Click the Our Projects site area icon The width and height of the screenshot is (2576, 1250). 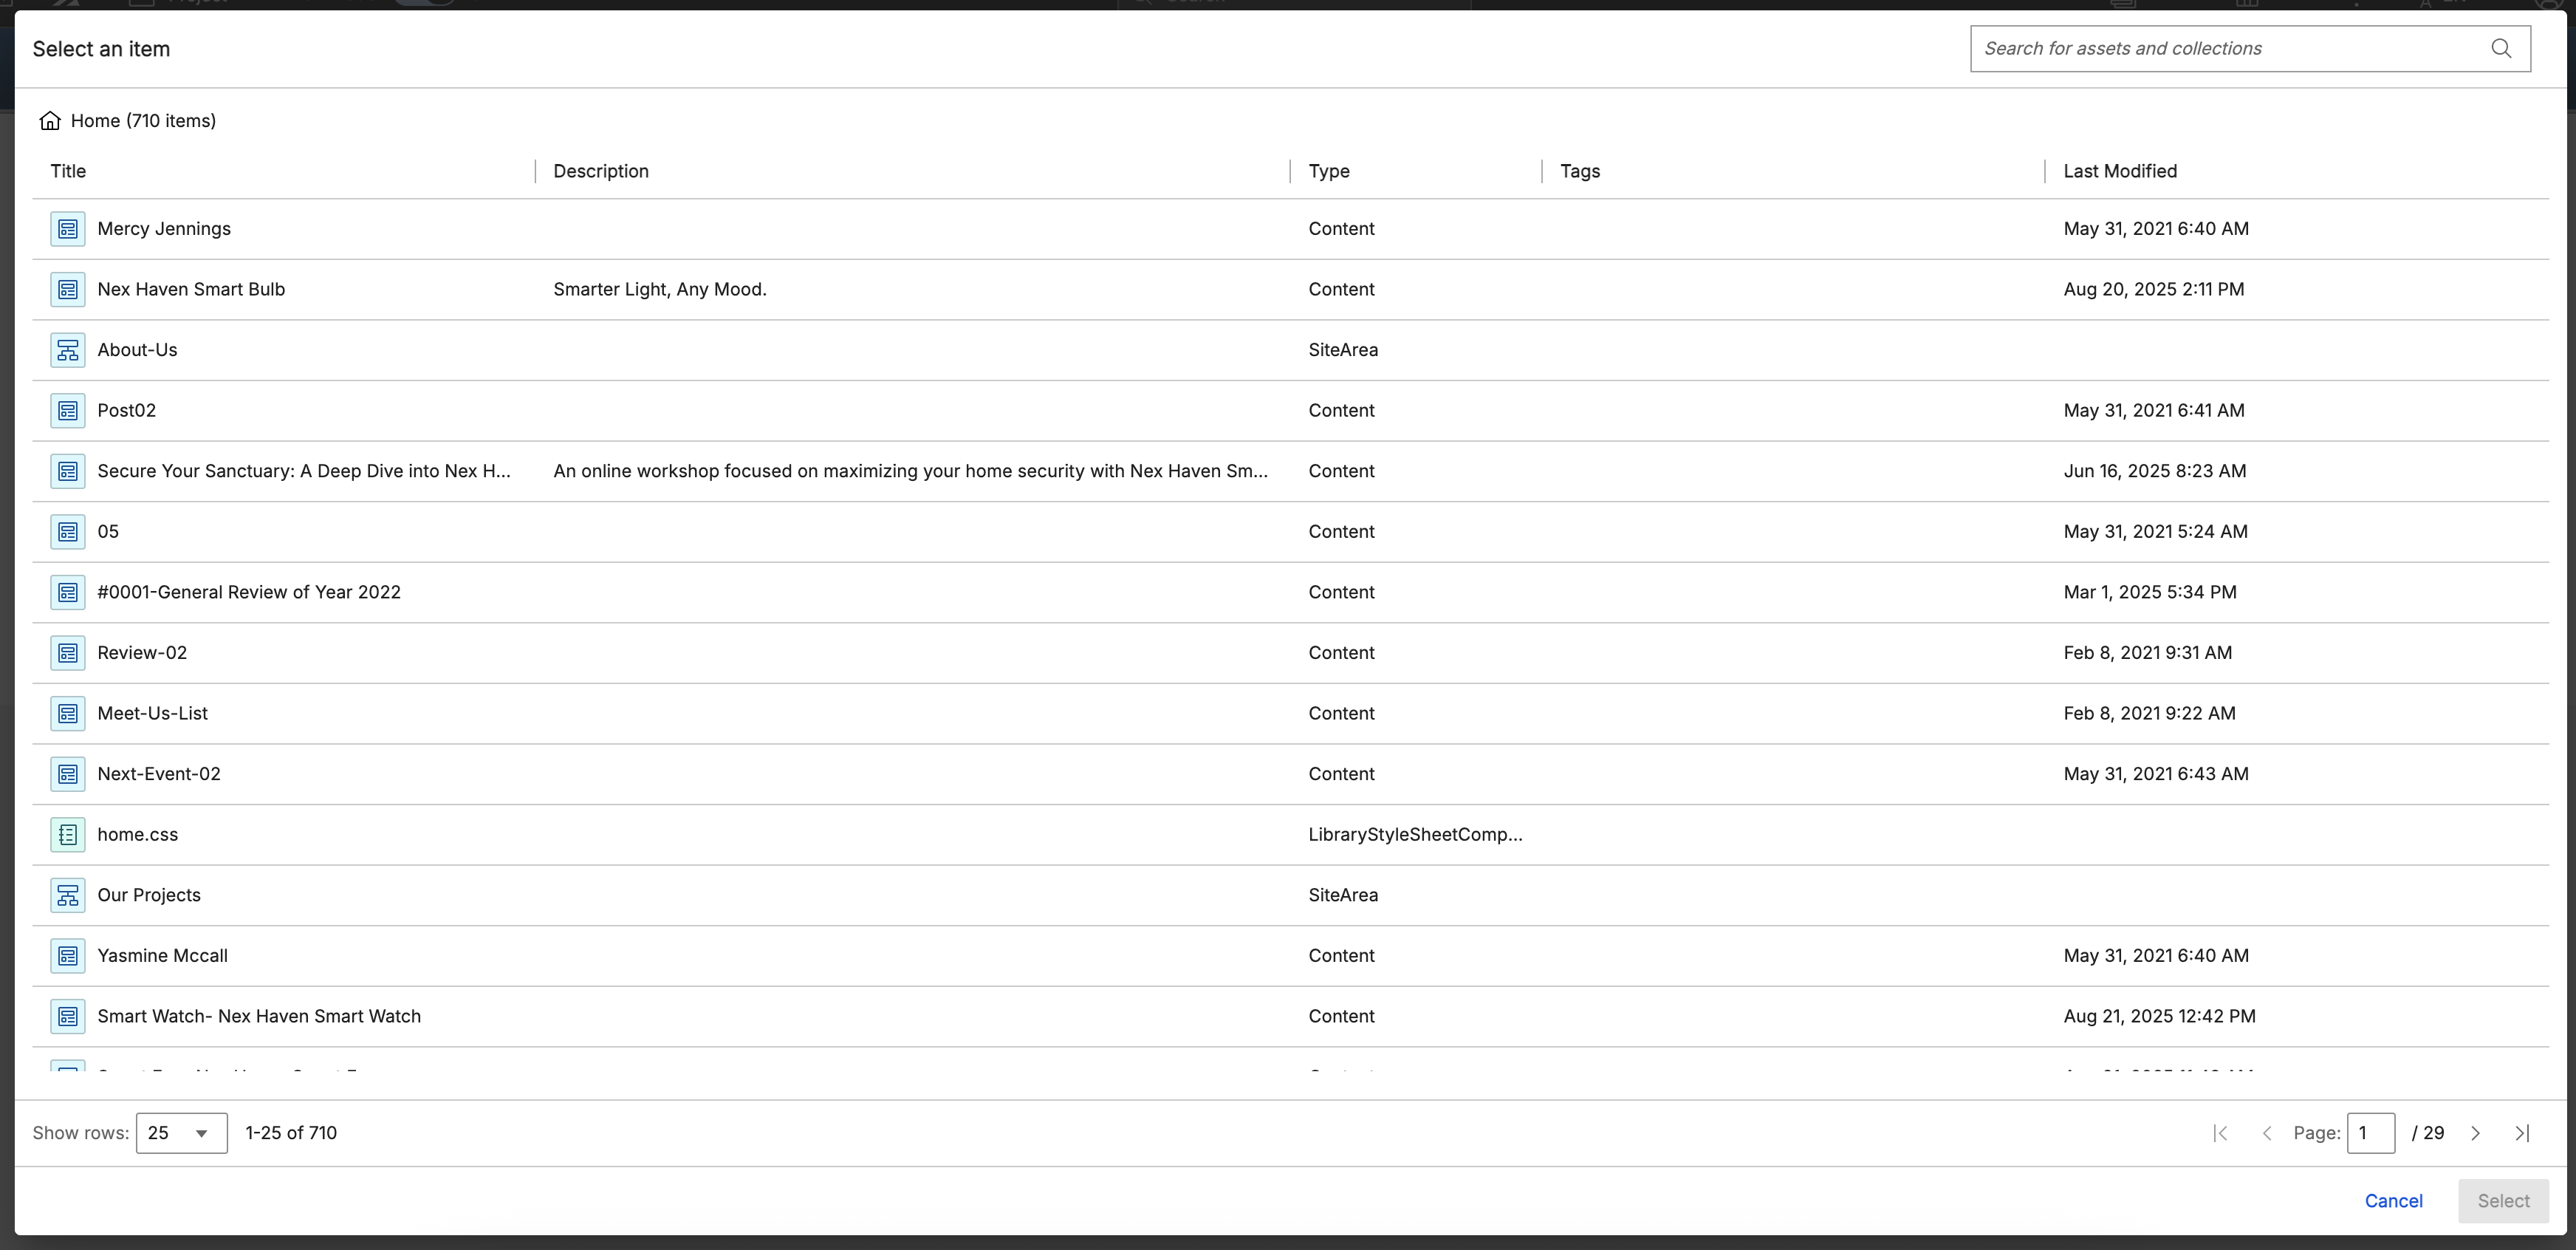[x=67, y=895]
